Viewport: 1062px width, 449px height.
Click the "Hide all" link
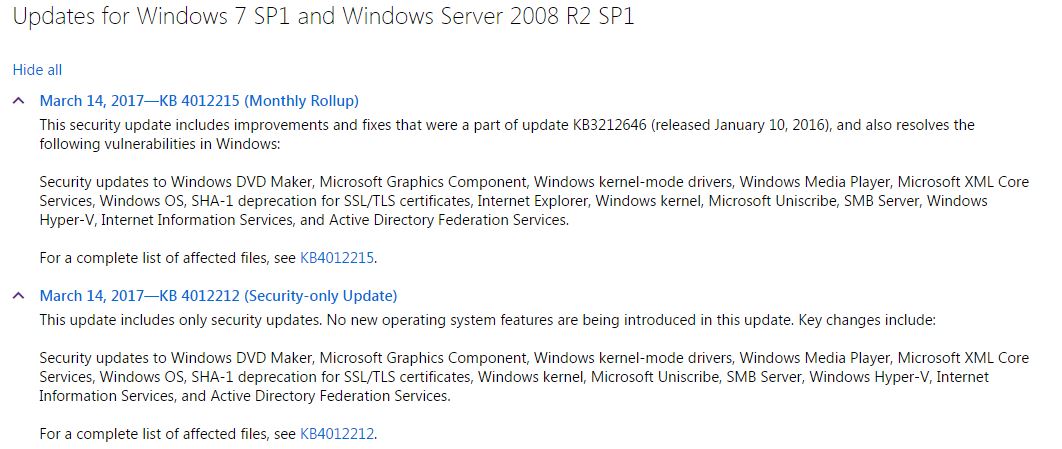click(x=37, y=70)
